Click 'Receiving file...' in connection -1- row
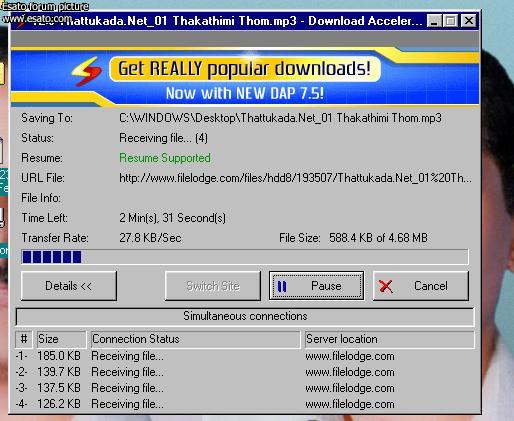514x421 pixels. (x=128, y=356)
